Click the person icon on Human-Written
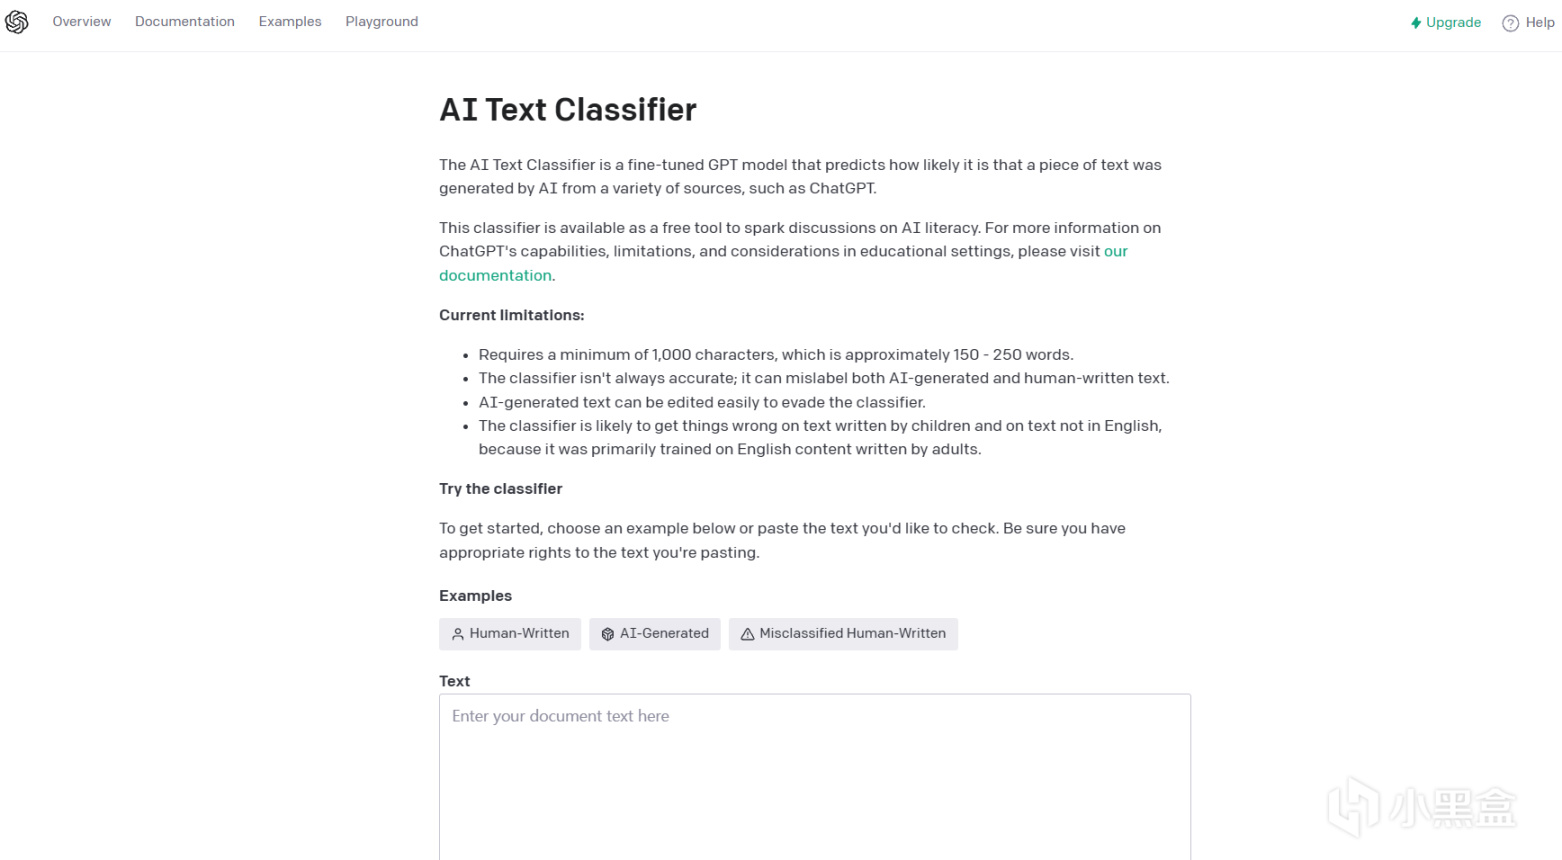This screenshot has width=1562, height=860. 458,634
